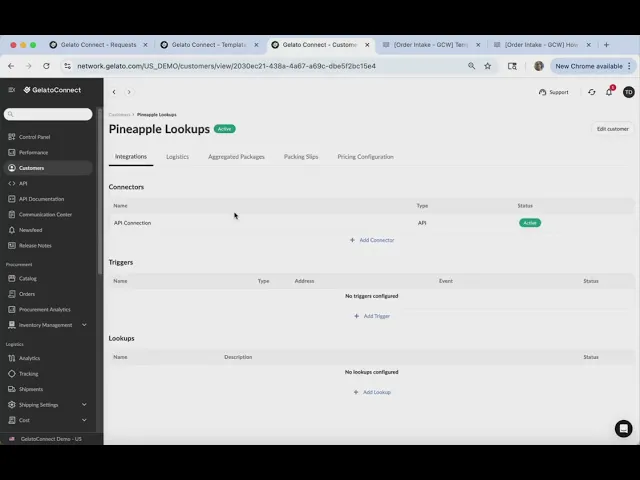This screenshot has width=640, height=480.
Task: Click Add Connector
Action: pyautogui.click(x=372, y=240)
